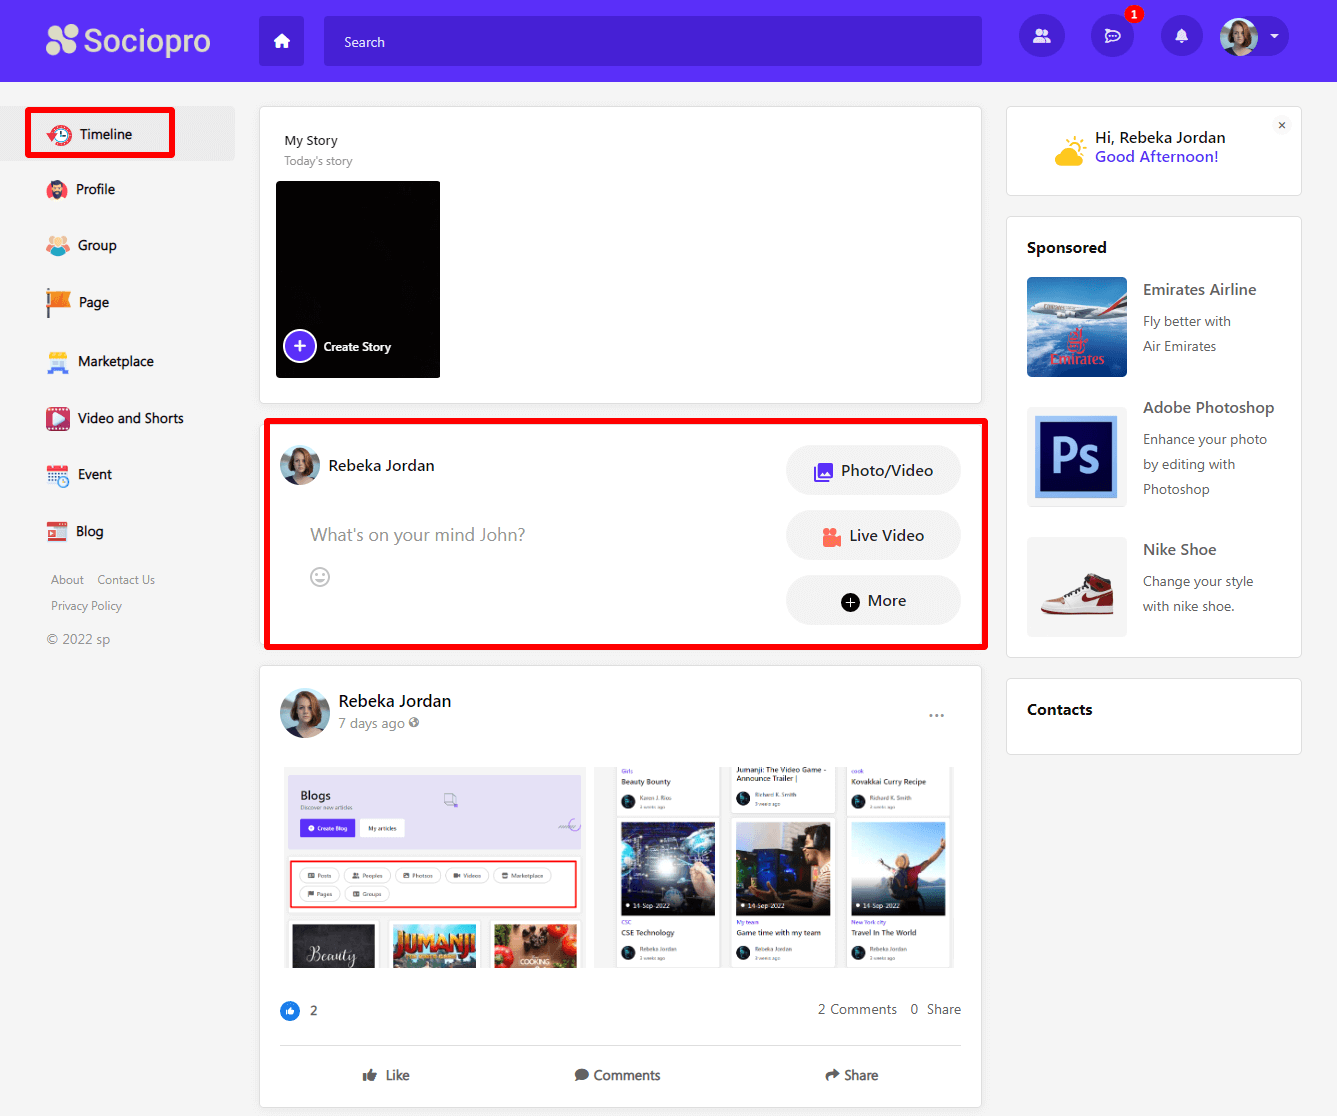Click the emoji smiley icon in post box

point(320,577)
